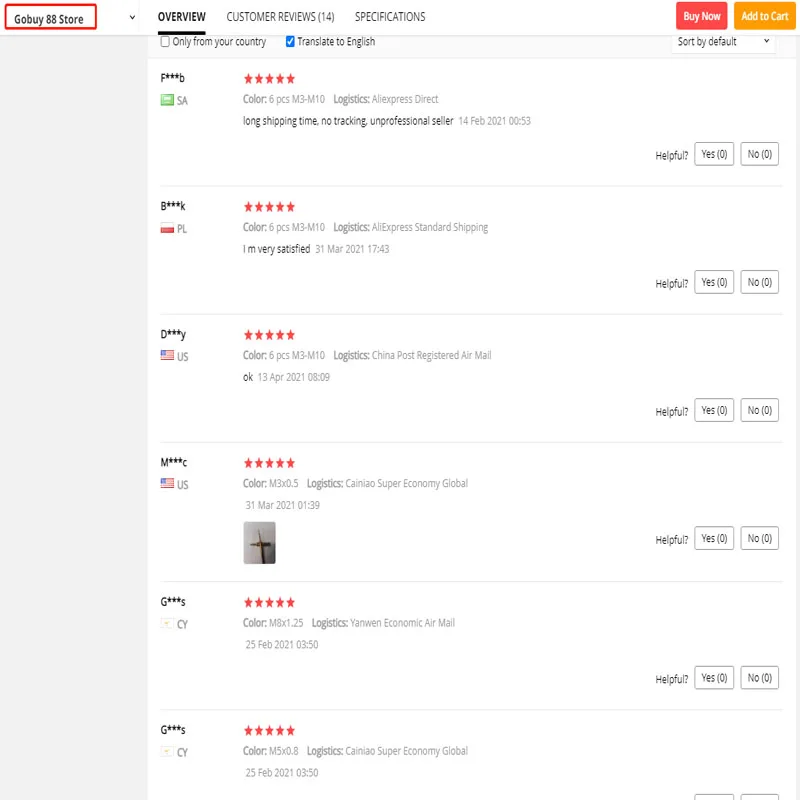
Task: Click the five-star rating in F***b's review
Action: click(269, 79)
